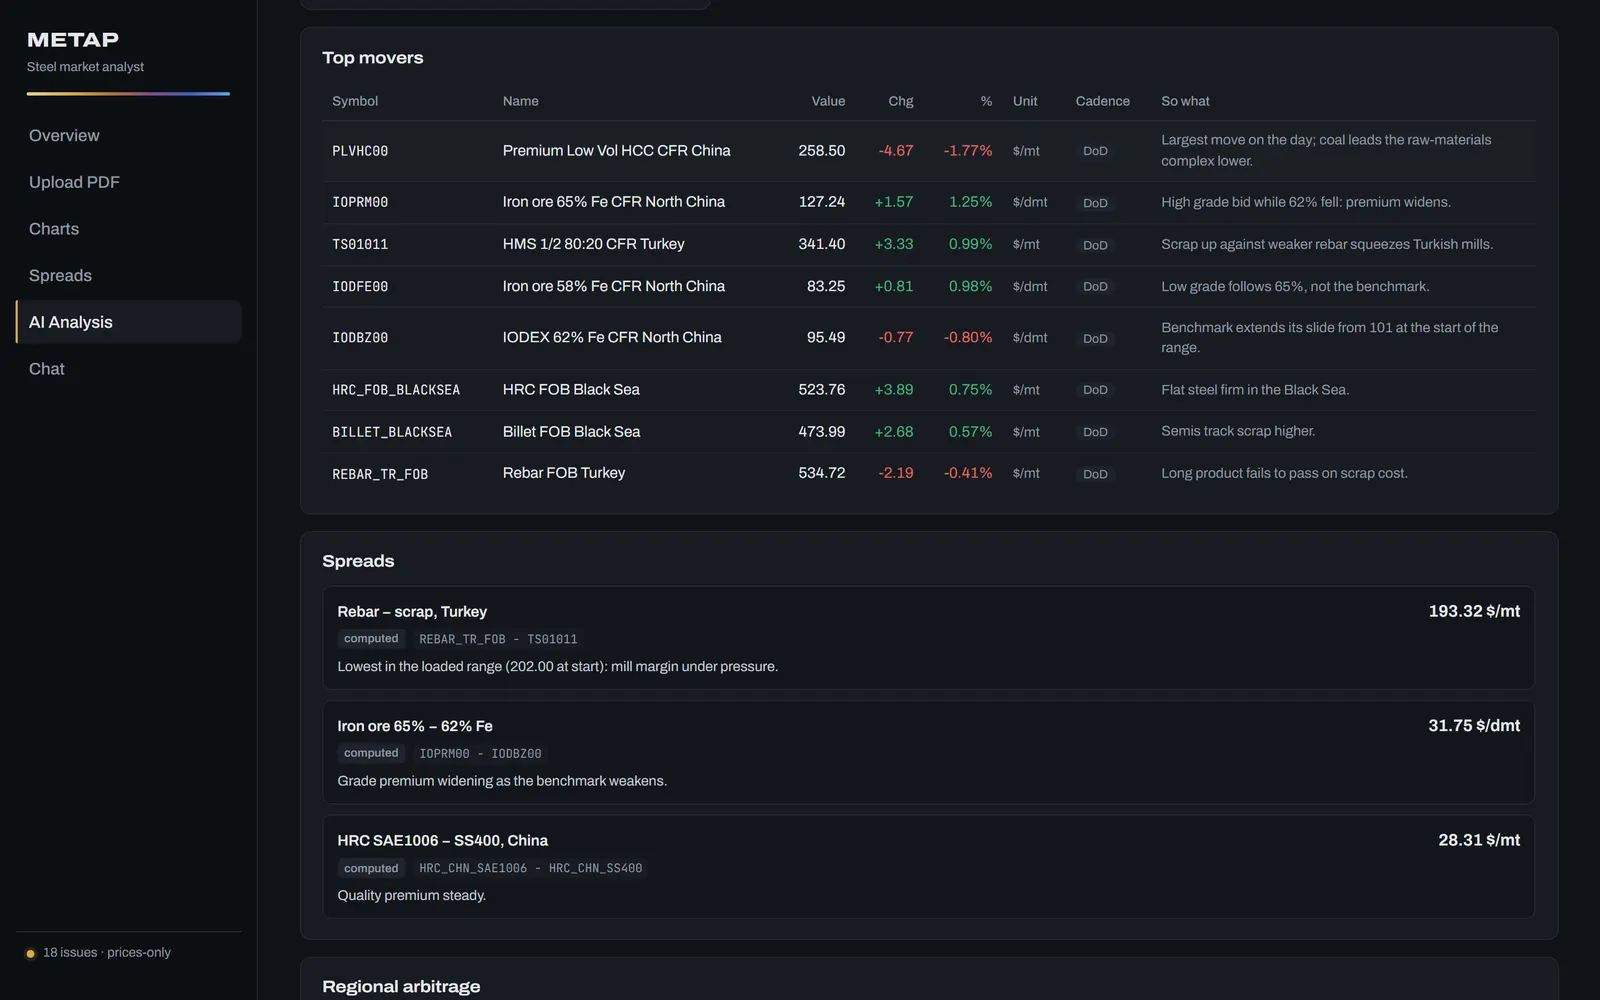
Task: Click the Top movers heading
Action: pyautogui.click(x=373, y=58)
